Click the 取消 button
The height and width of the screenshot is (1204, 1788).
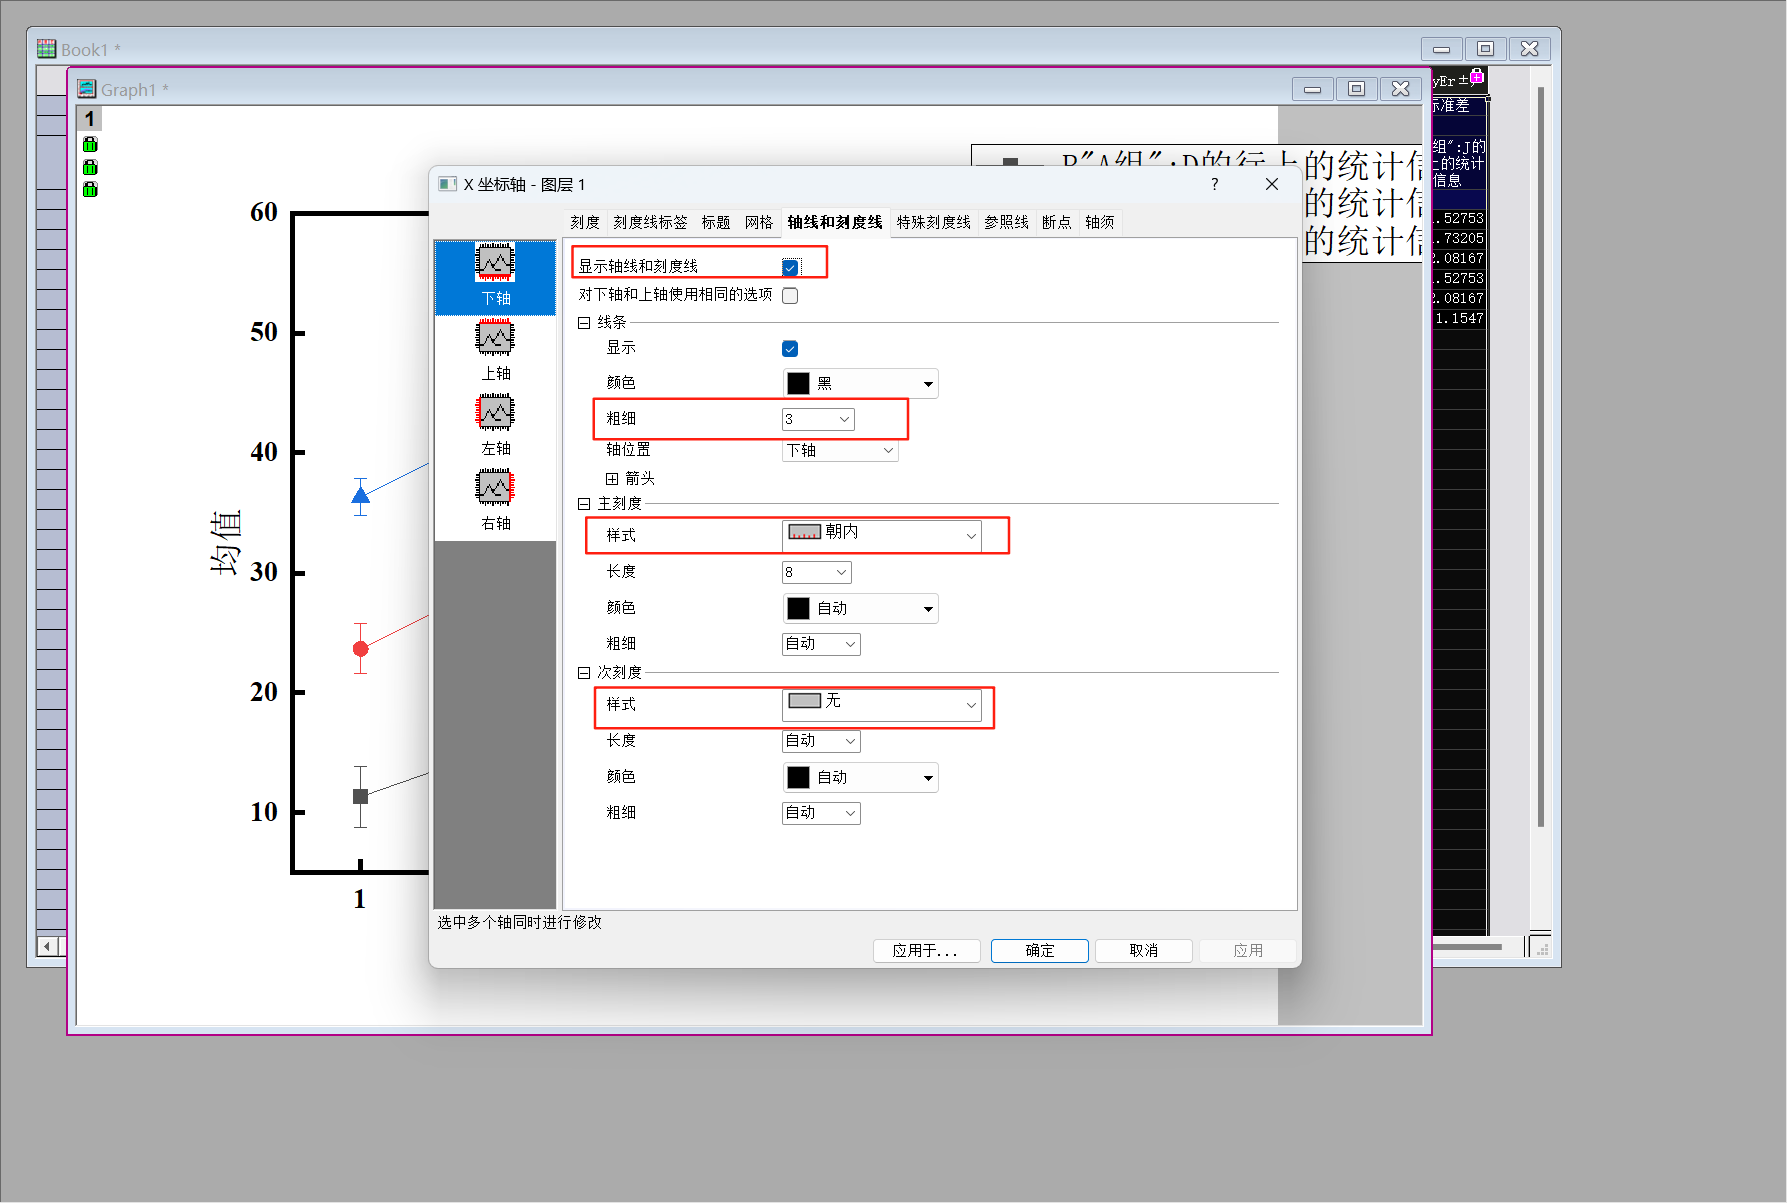1144,950
